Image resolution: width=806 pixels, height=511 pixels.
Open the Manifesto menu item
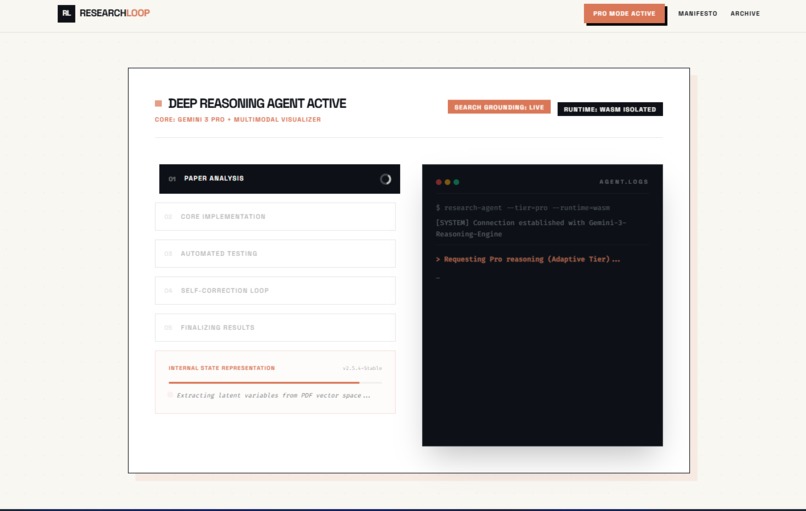[x=697, y=14]
